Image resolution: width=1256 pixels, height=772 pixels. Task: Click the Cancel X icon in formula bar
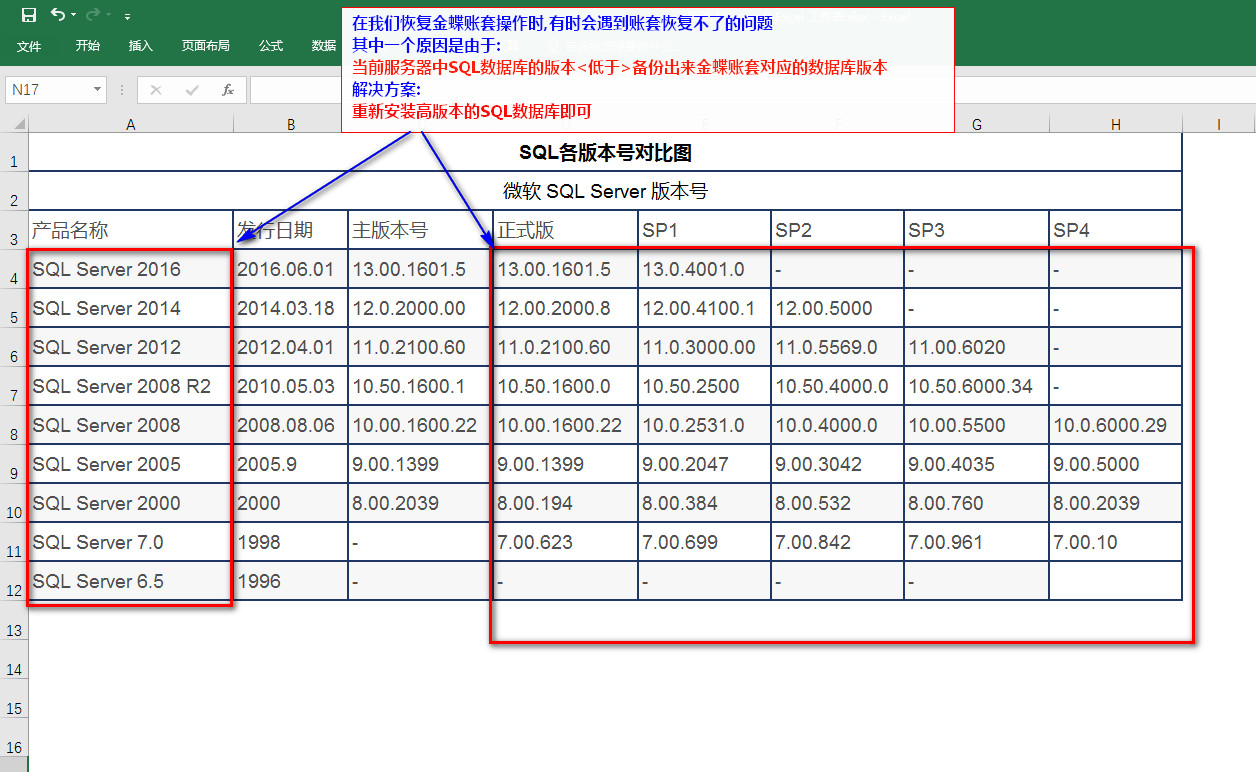155,90
